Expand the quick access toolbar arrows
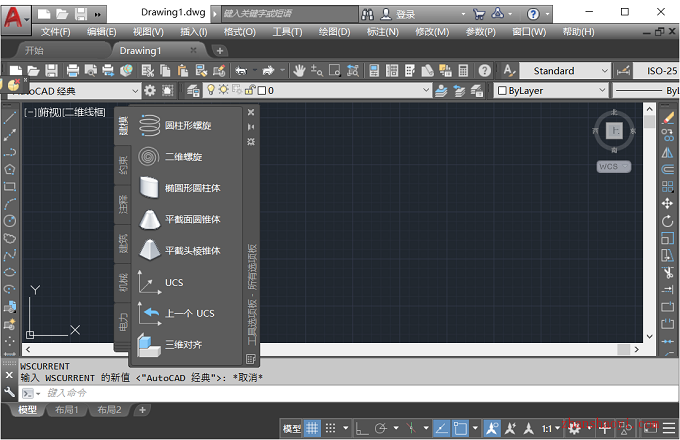 pyautogui.click(x=98, y=14)
